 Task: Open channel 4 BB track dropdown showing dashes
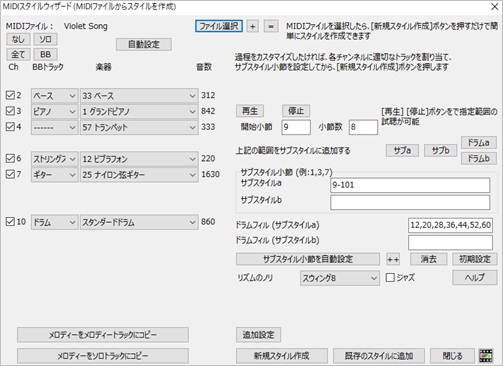[x=55, y=127]
